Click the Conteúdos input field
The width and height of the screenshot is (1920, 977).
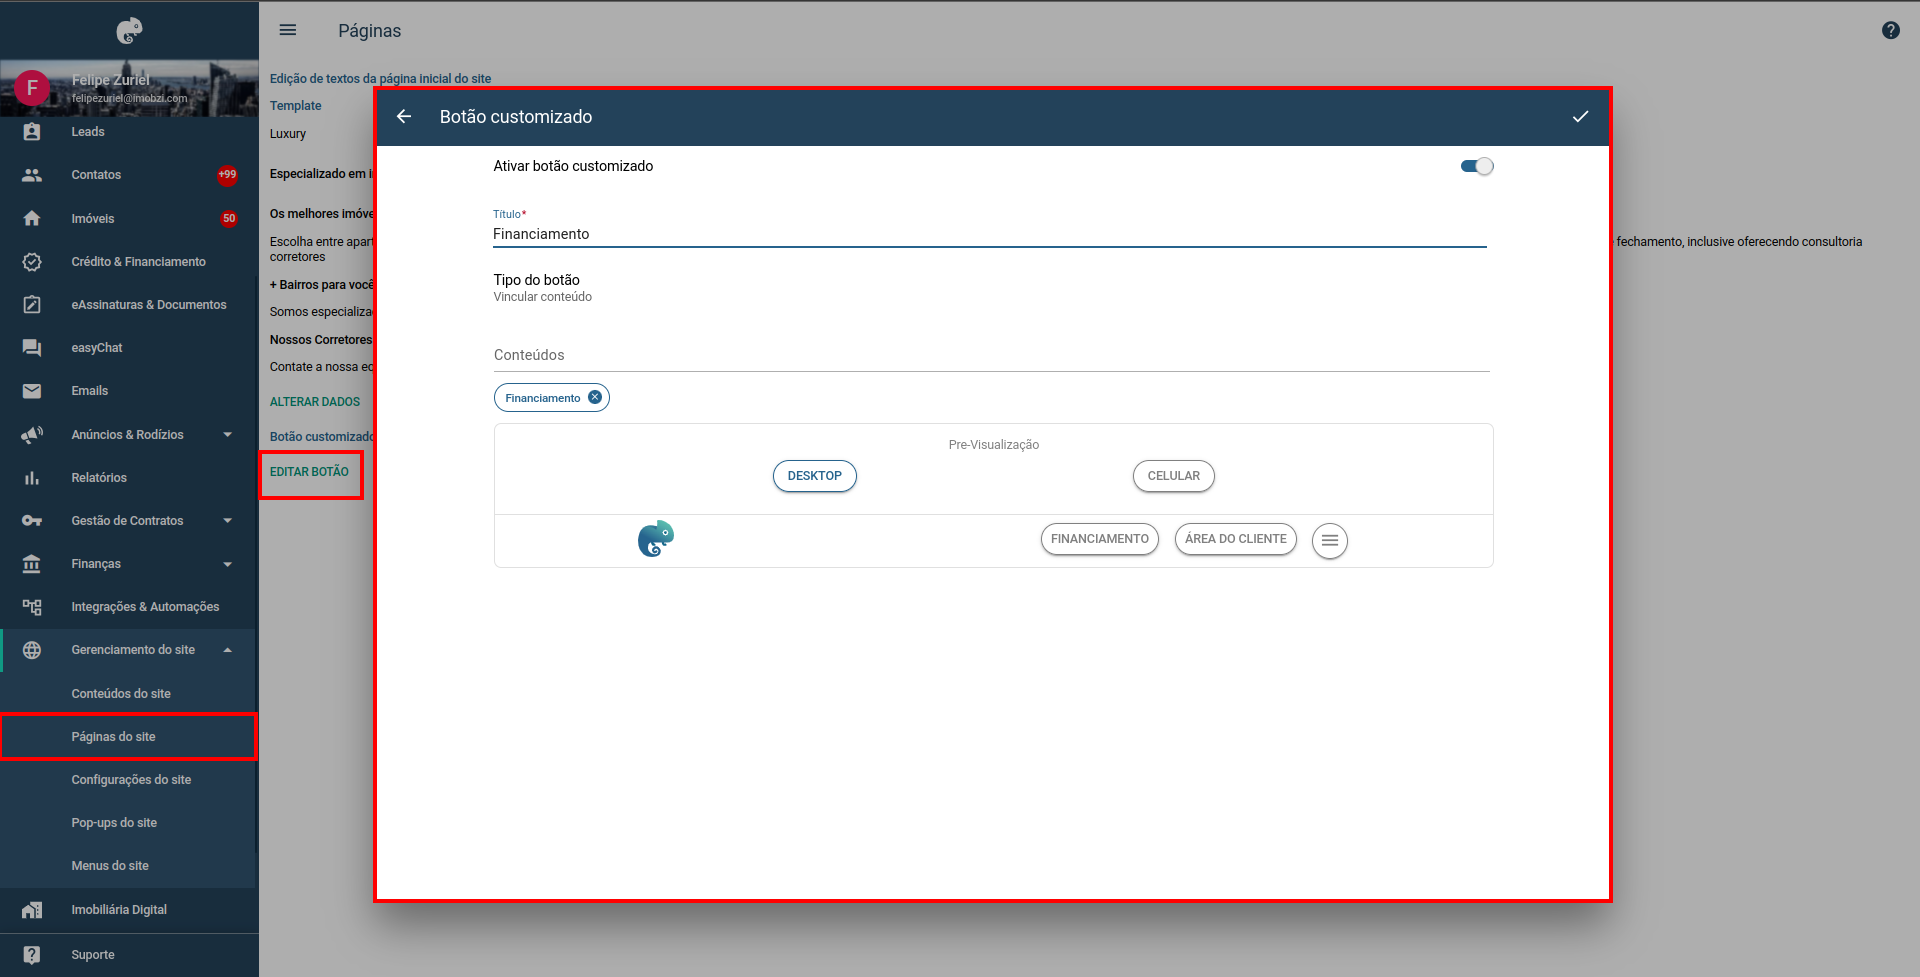click(x=992, y=355)
